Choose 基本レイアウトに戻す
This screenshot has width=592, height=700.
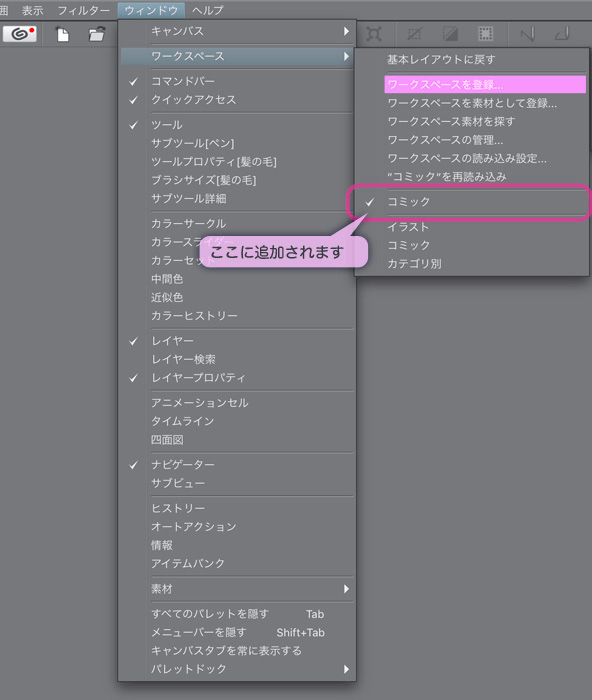tap(471, 59)
